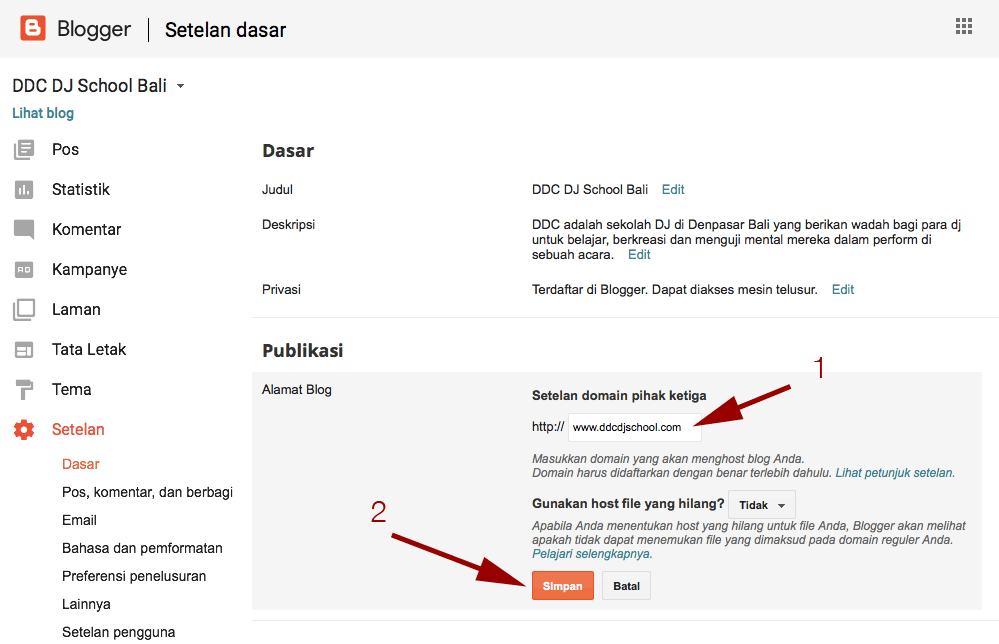999x644 pixels.
Task: Select Setelan in the sidebar
Action: pos(78,429)
